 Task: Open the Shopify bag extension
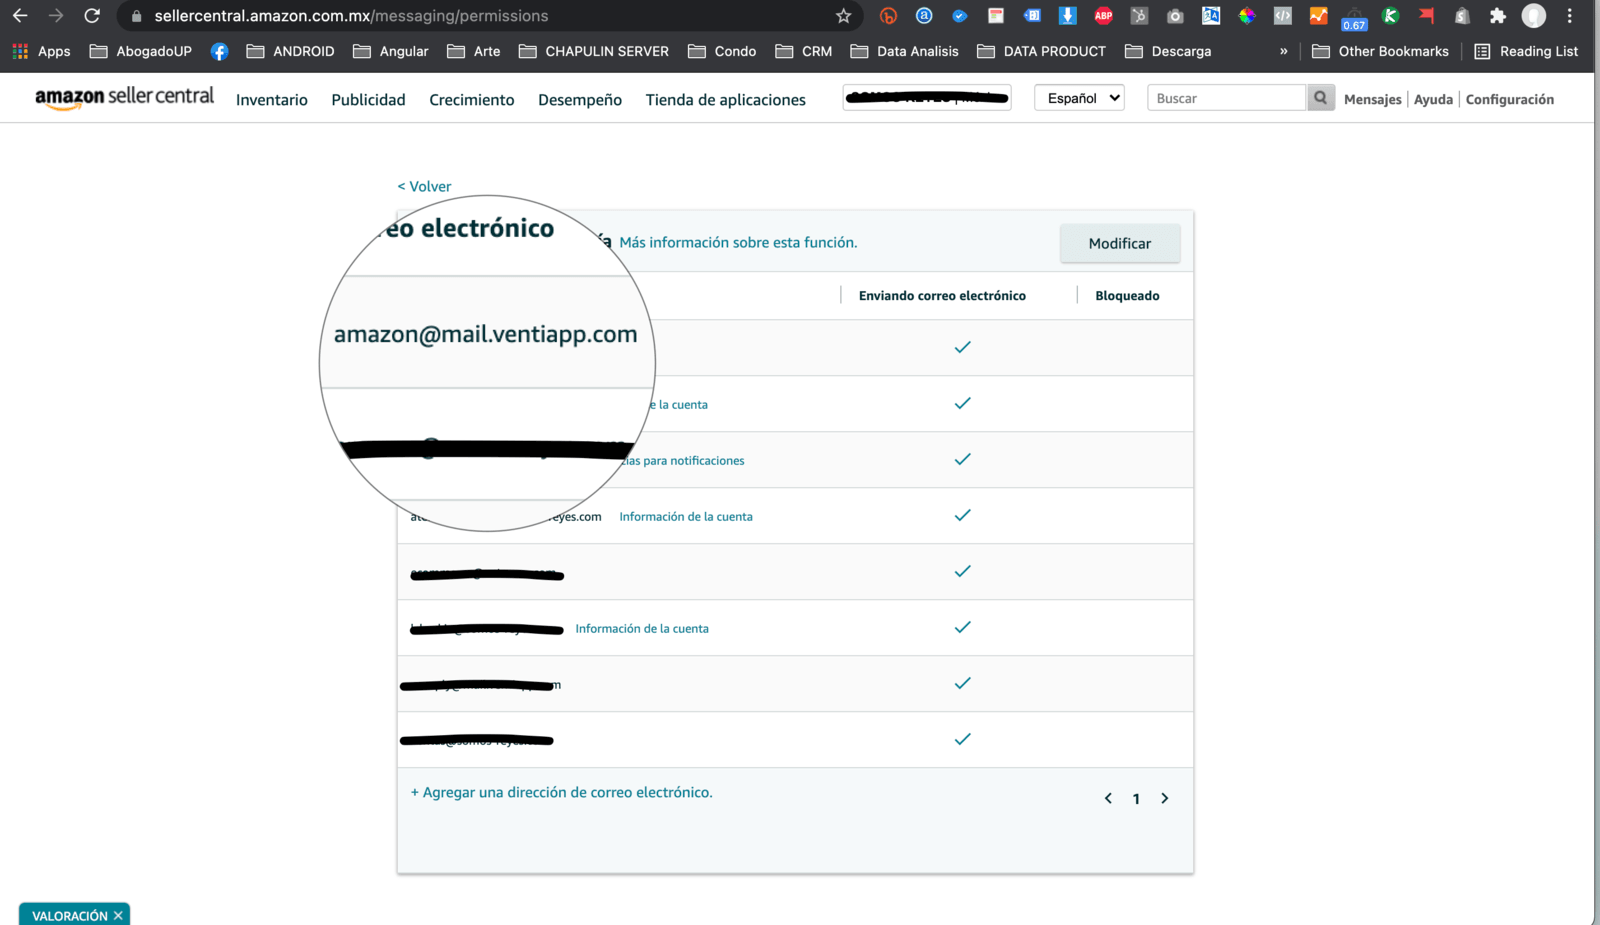pos(1462,16)
